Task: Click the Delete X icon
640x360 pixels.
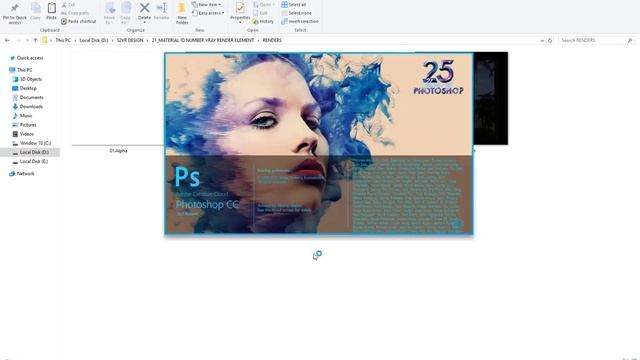Action: click(x=144, y=8)
